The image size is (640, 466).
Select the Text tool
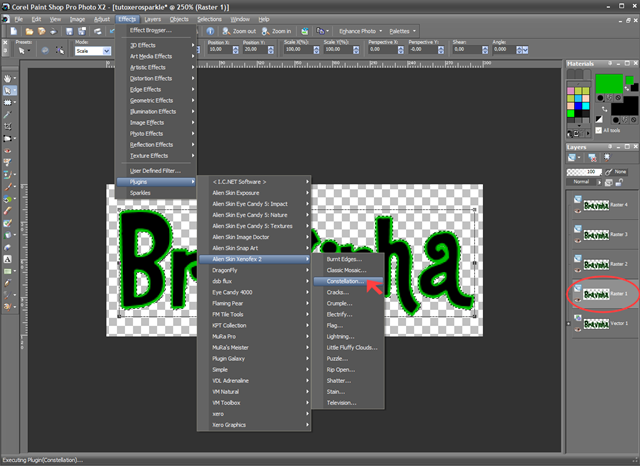click(x=7, y=259)
